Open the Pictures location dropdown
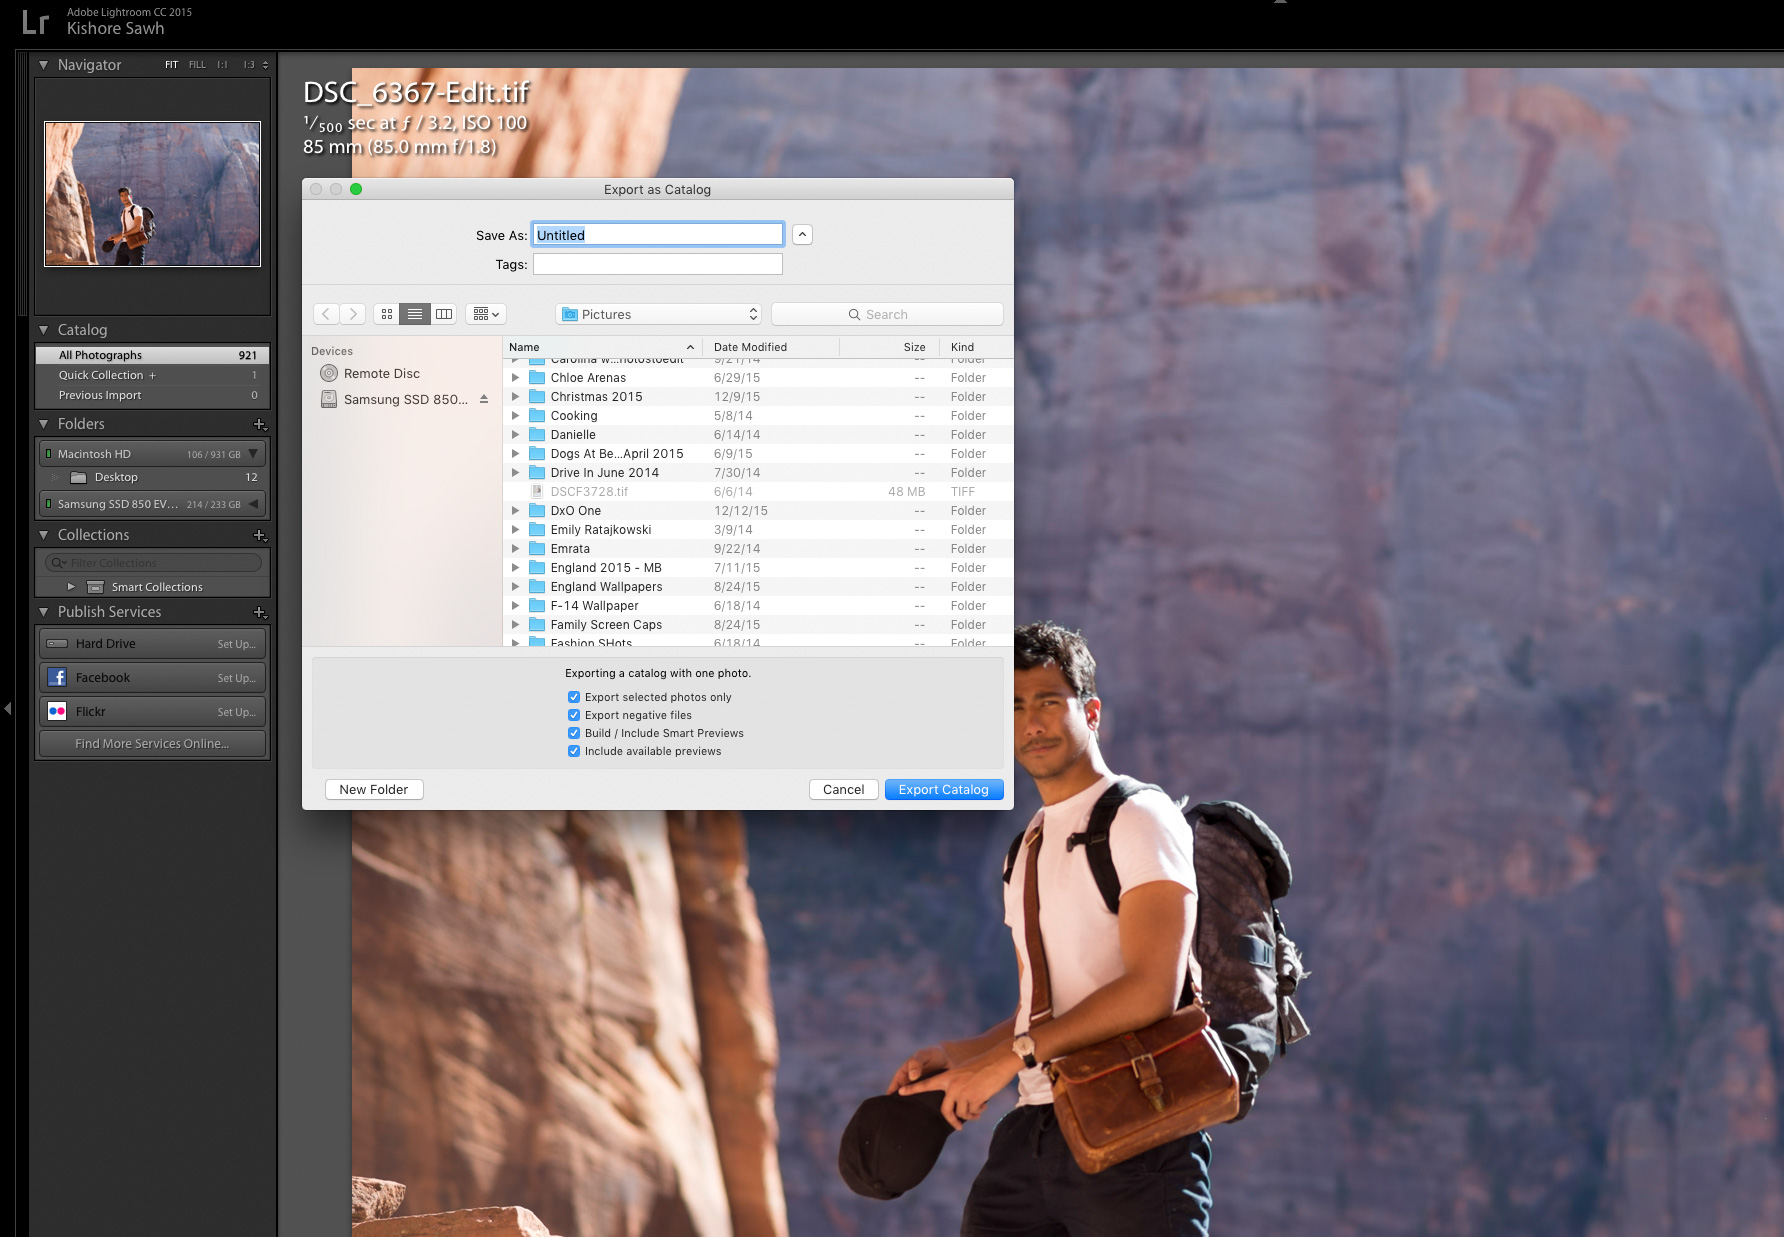The image size is (1784, 1237). pos(657,313)
